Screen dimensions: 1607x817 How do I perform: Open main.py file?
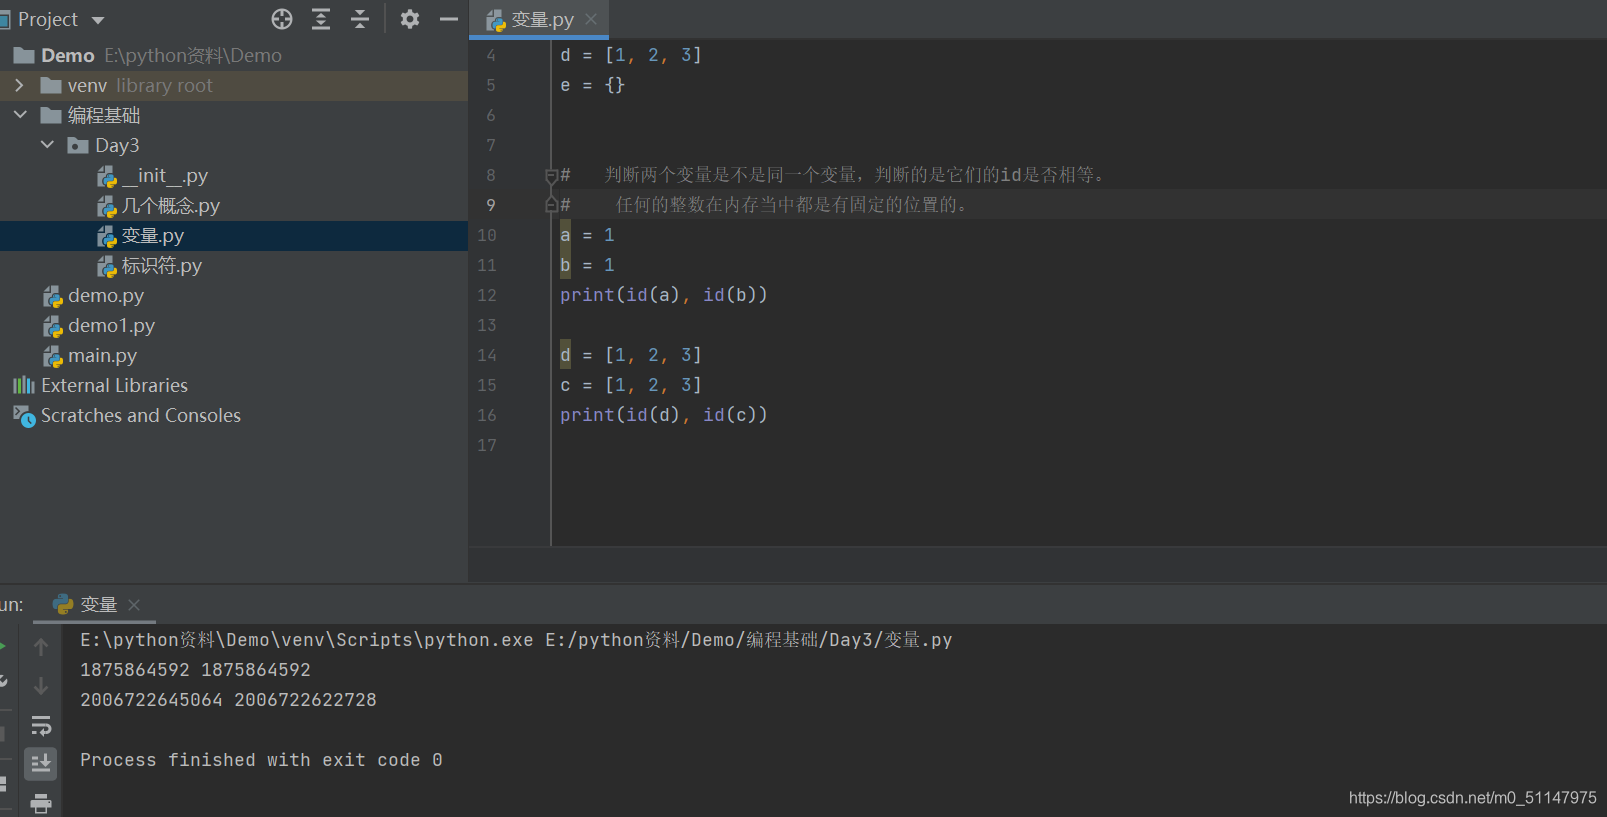[102, 356]
